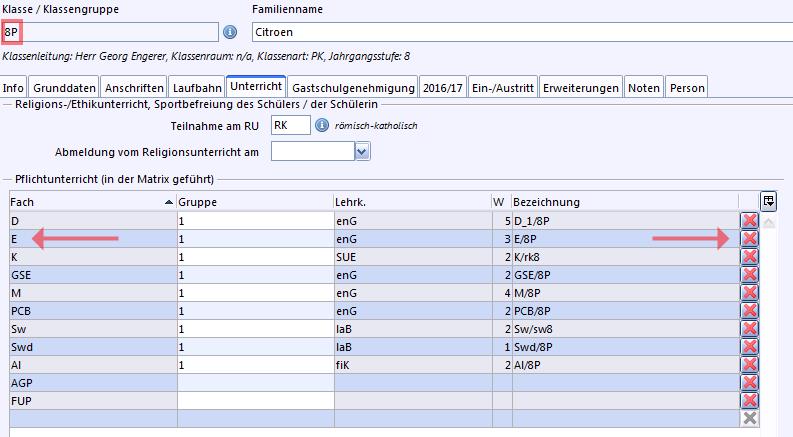Open the Laufbahn tab
793x437 pixels.
197,88
